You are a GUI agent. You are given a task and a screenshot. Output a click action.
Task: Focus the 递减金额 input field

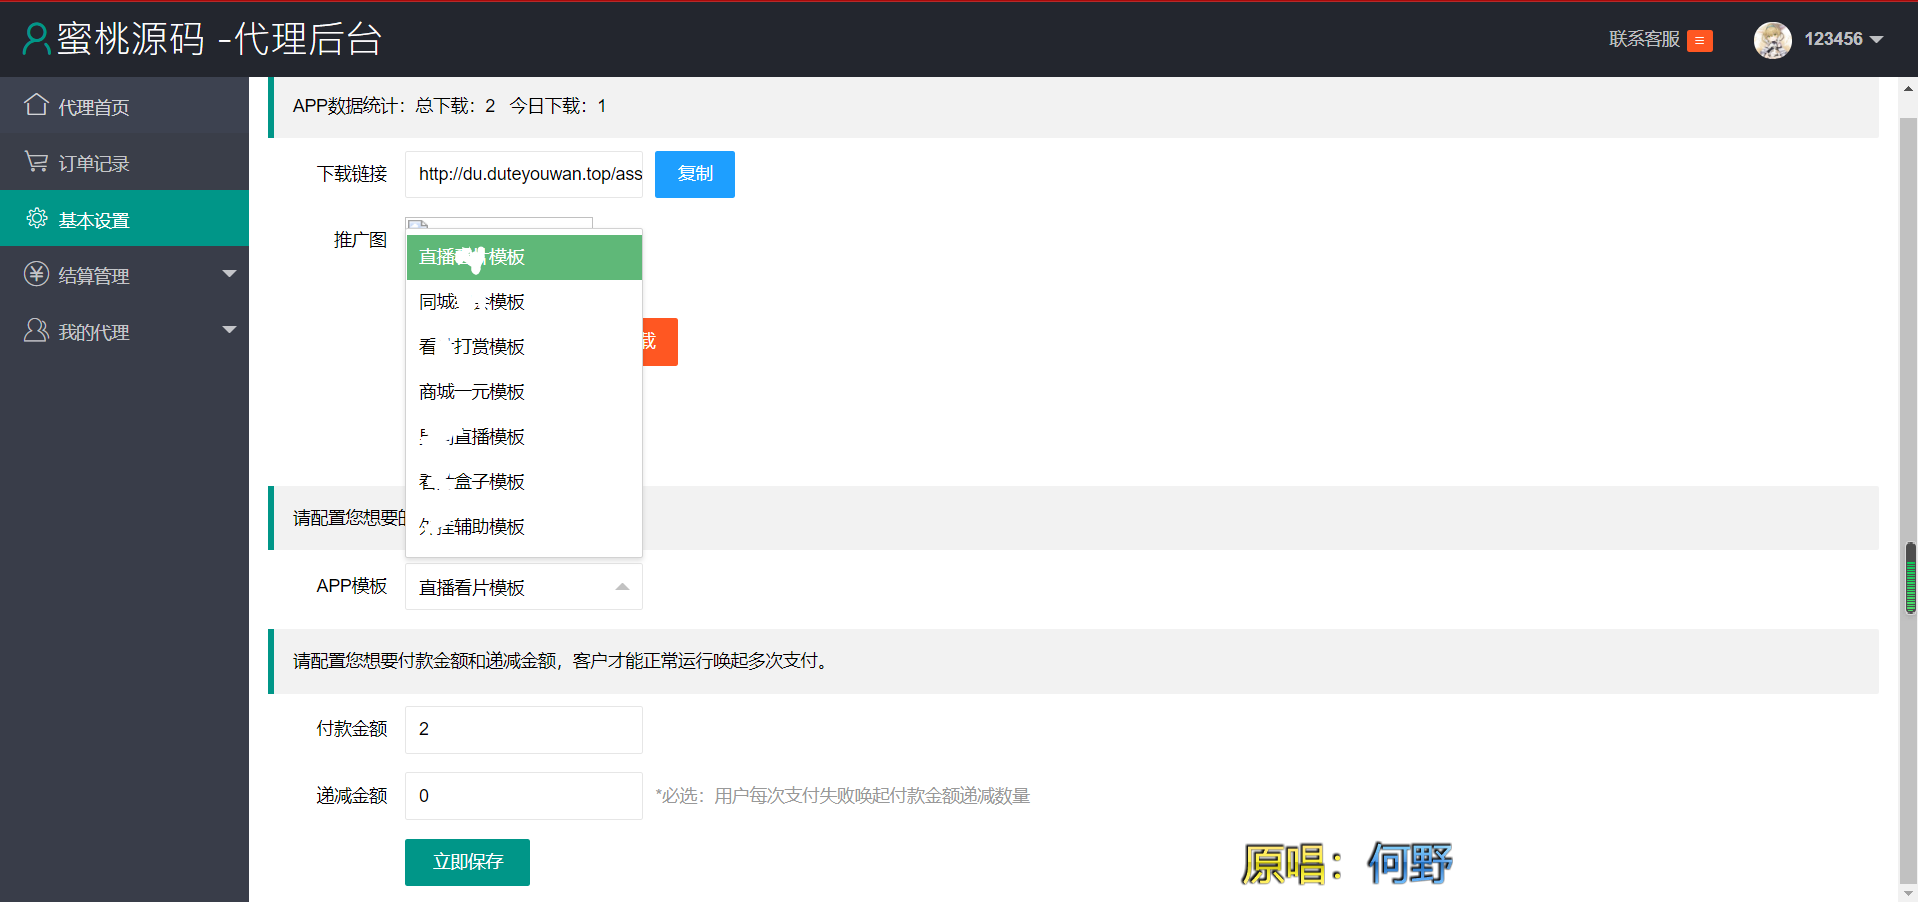click(523, 796)
